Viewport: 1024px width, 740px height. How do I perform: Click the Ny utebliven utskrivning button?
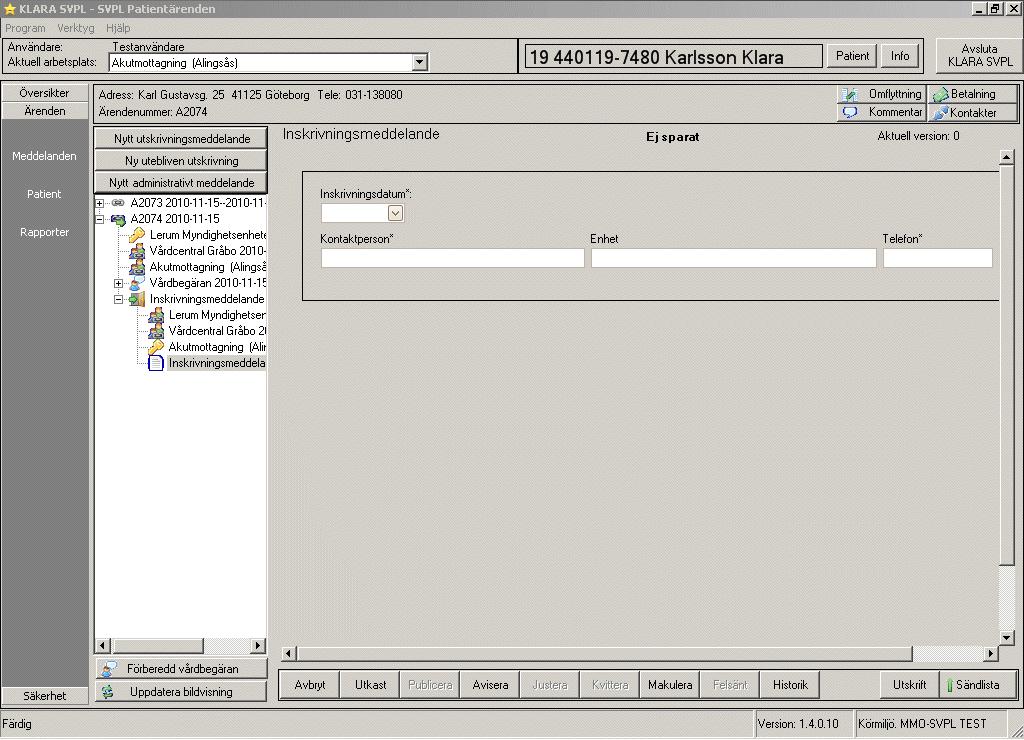182,161
